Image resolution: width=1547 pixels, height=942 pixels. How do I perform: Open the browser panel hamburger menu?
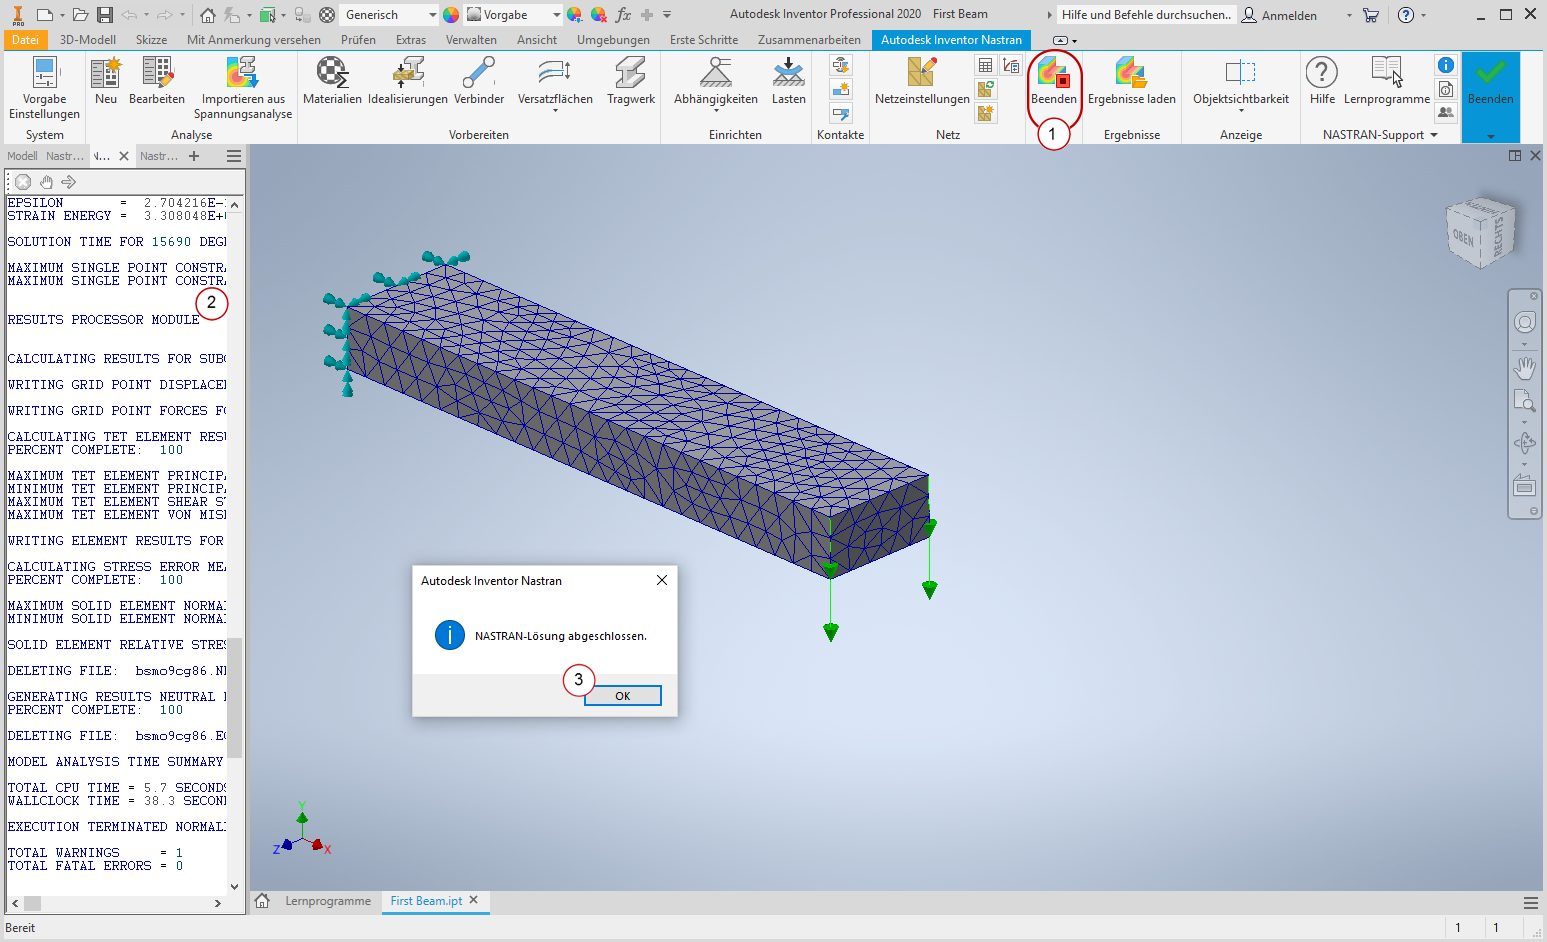click(x=234, y=156)
